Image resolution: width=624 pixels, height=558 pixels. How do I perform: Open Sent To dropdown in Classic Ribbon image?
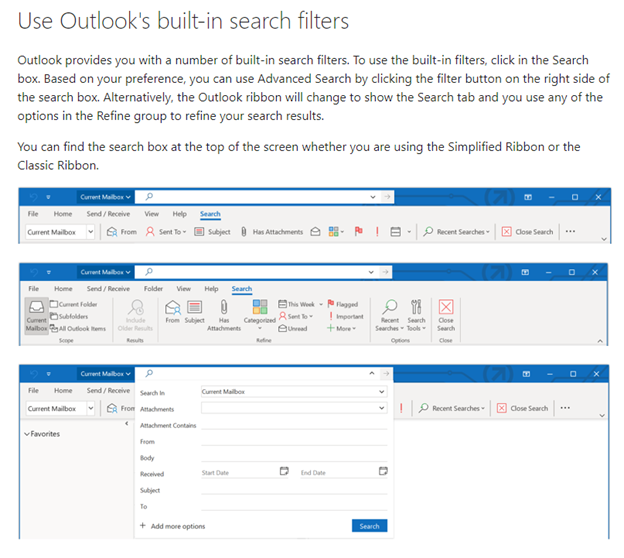pos(296,316)
